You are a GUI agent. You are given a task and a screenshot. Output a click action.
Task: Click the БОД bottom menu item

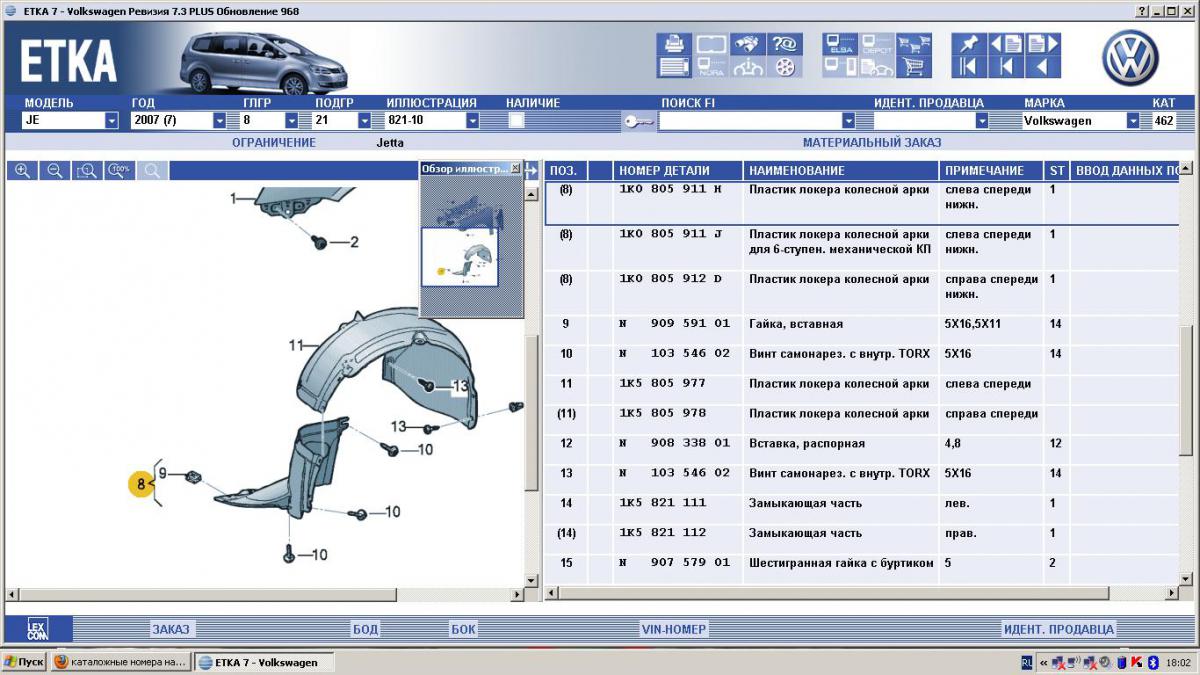coord(365,629)
